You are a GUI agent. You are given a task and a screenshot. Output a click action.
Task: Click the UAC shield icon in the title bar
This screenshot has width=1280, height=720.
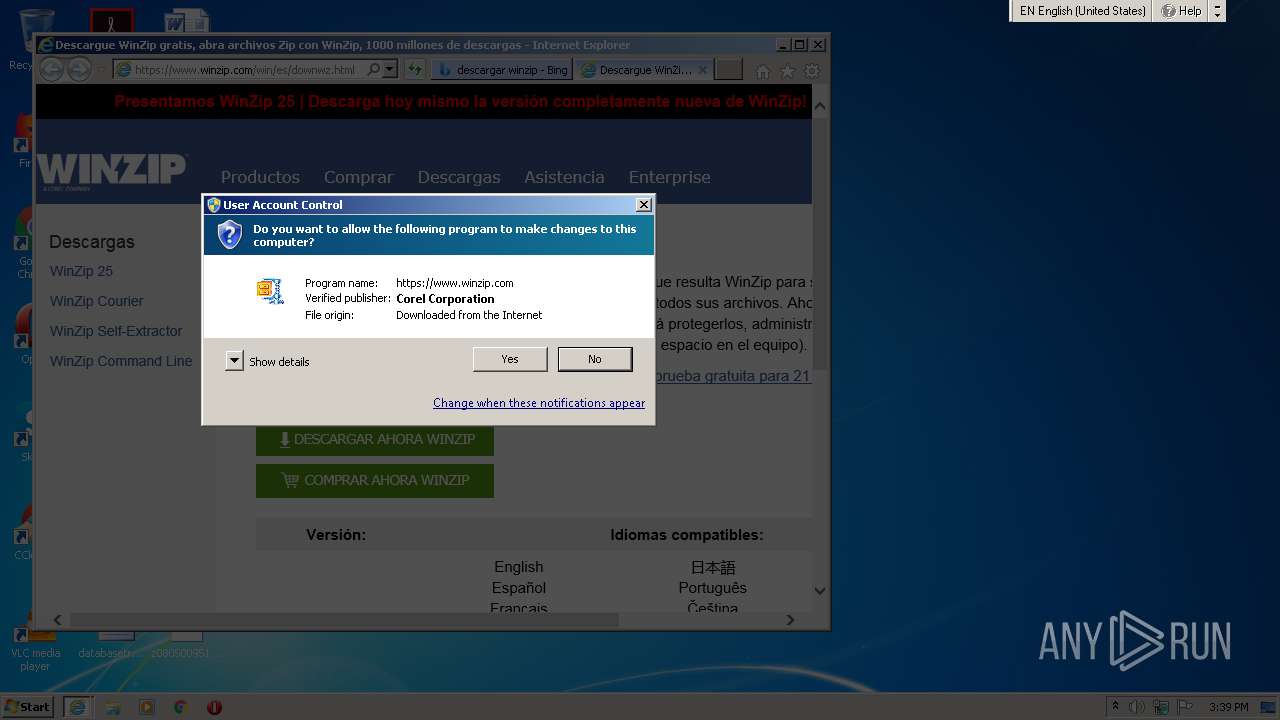pyautogui.click(x=213, y=205)
